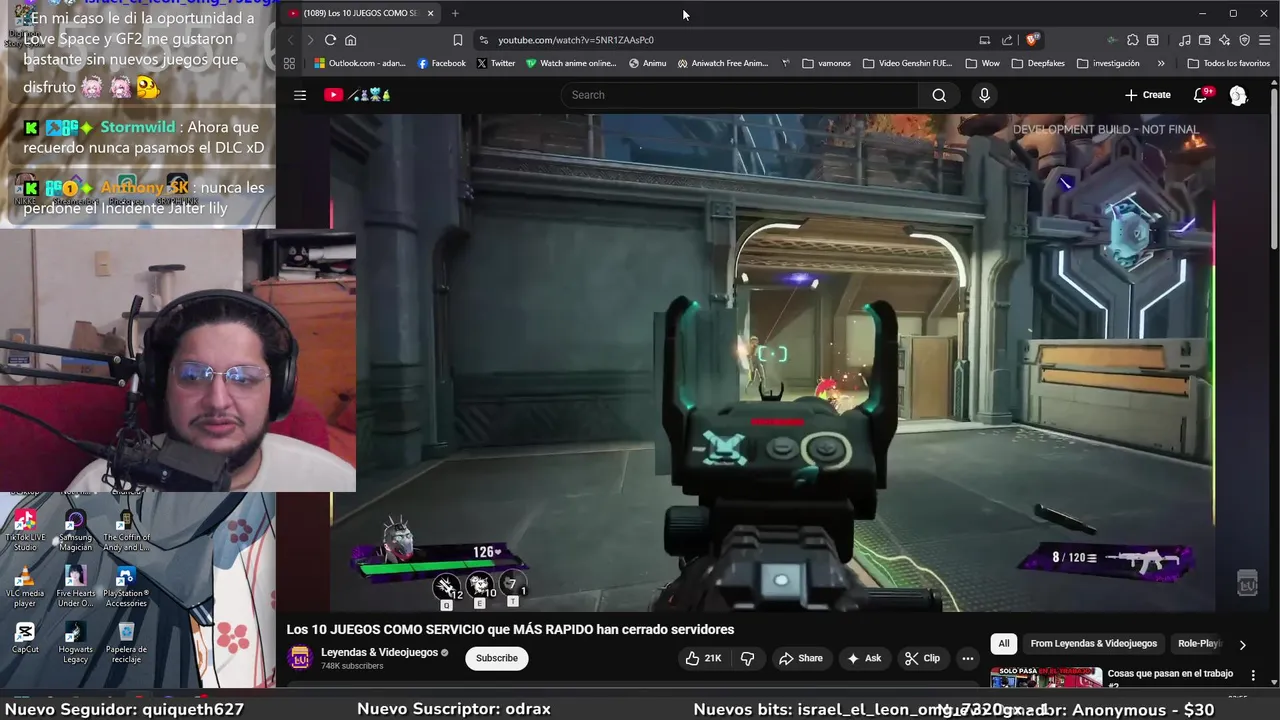Go to browser home page
The image size is (1280, 720).
[x=350, y=40]
